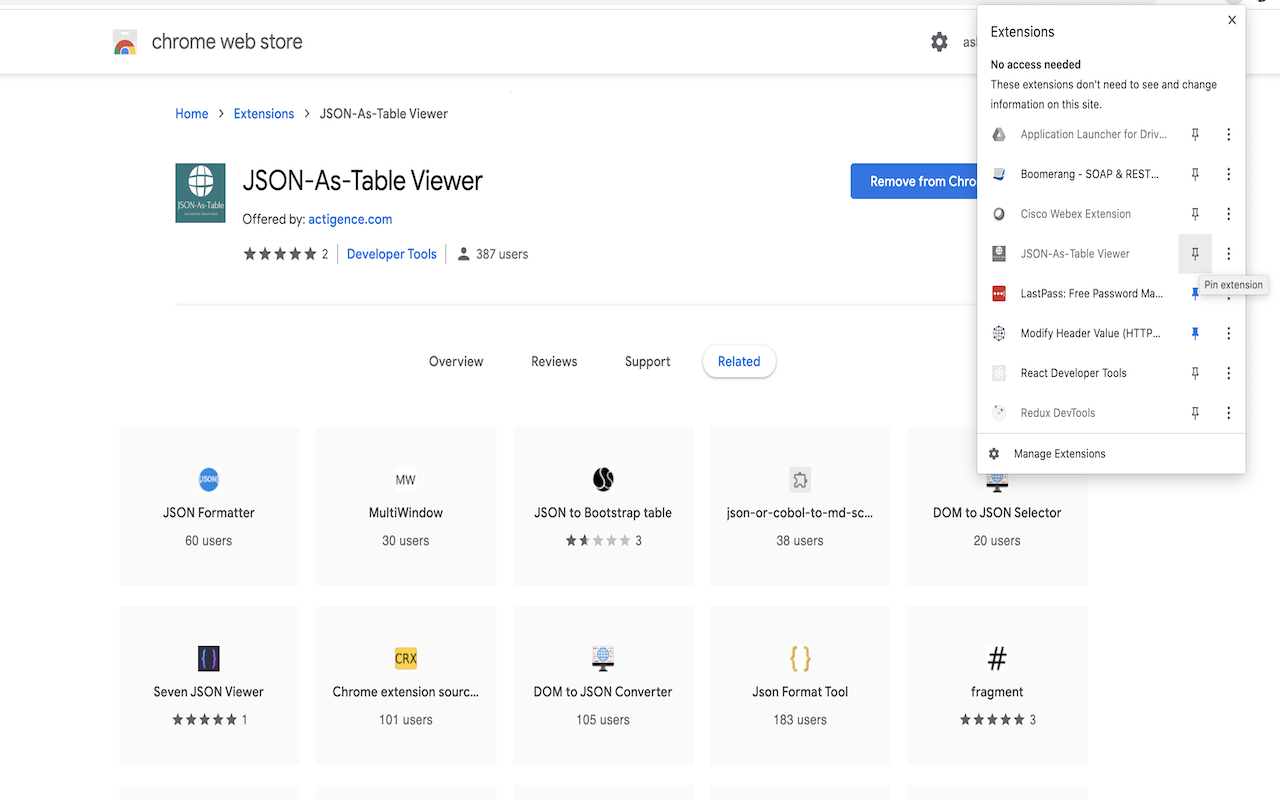Click Cisco Webex Extension icon
This screenshot has width=1280, height=800.
[x=998, y=214]
